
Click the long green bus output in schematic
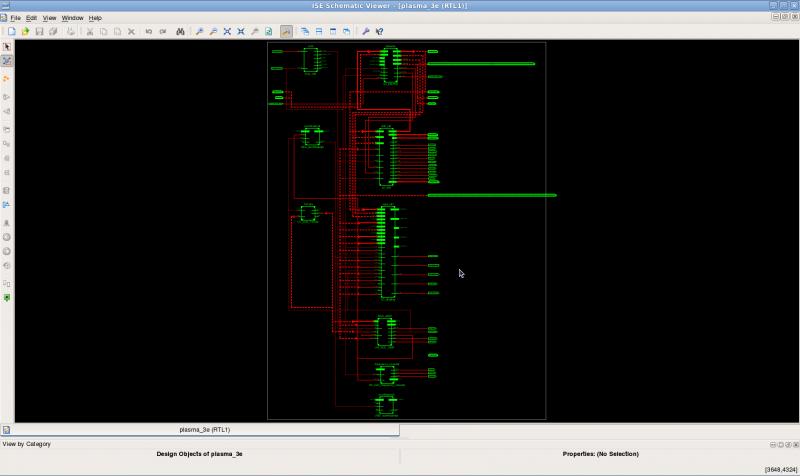click(491, 195)
